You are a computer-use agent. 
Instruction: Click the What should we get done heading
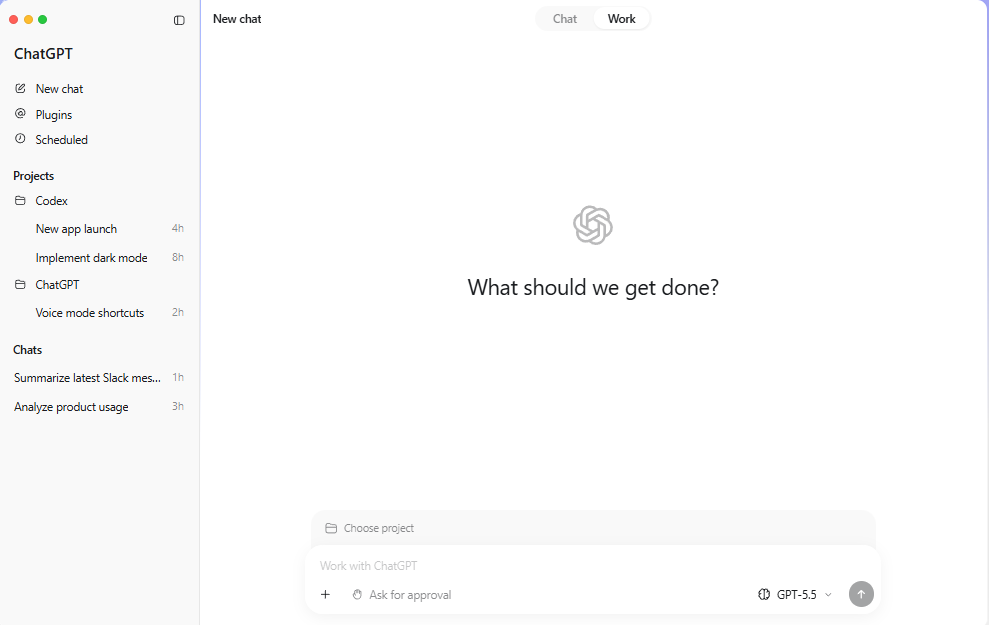coord(593,288)
